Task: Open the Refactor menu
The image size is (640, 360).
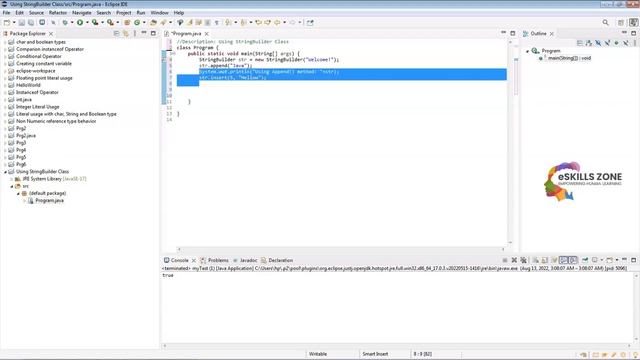Action: tap(58, 13)
